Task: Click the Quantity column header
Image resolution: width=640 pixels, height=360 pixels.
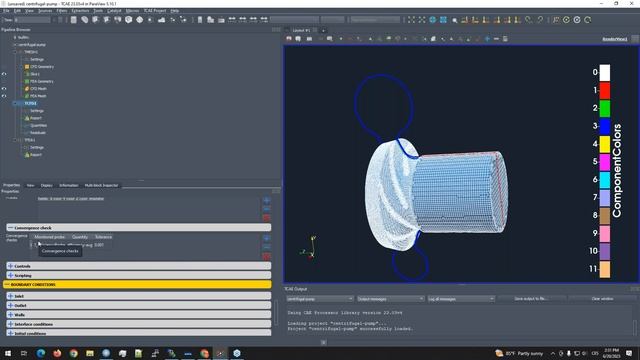Action: [x=80, y=237]
